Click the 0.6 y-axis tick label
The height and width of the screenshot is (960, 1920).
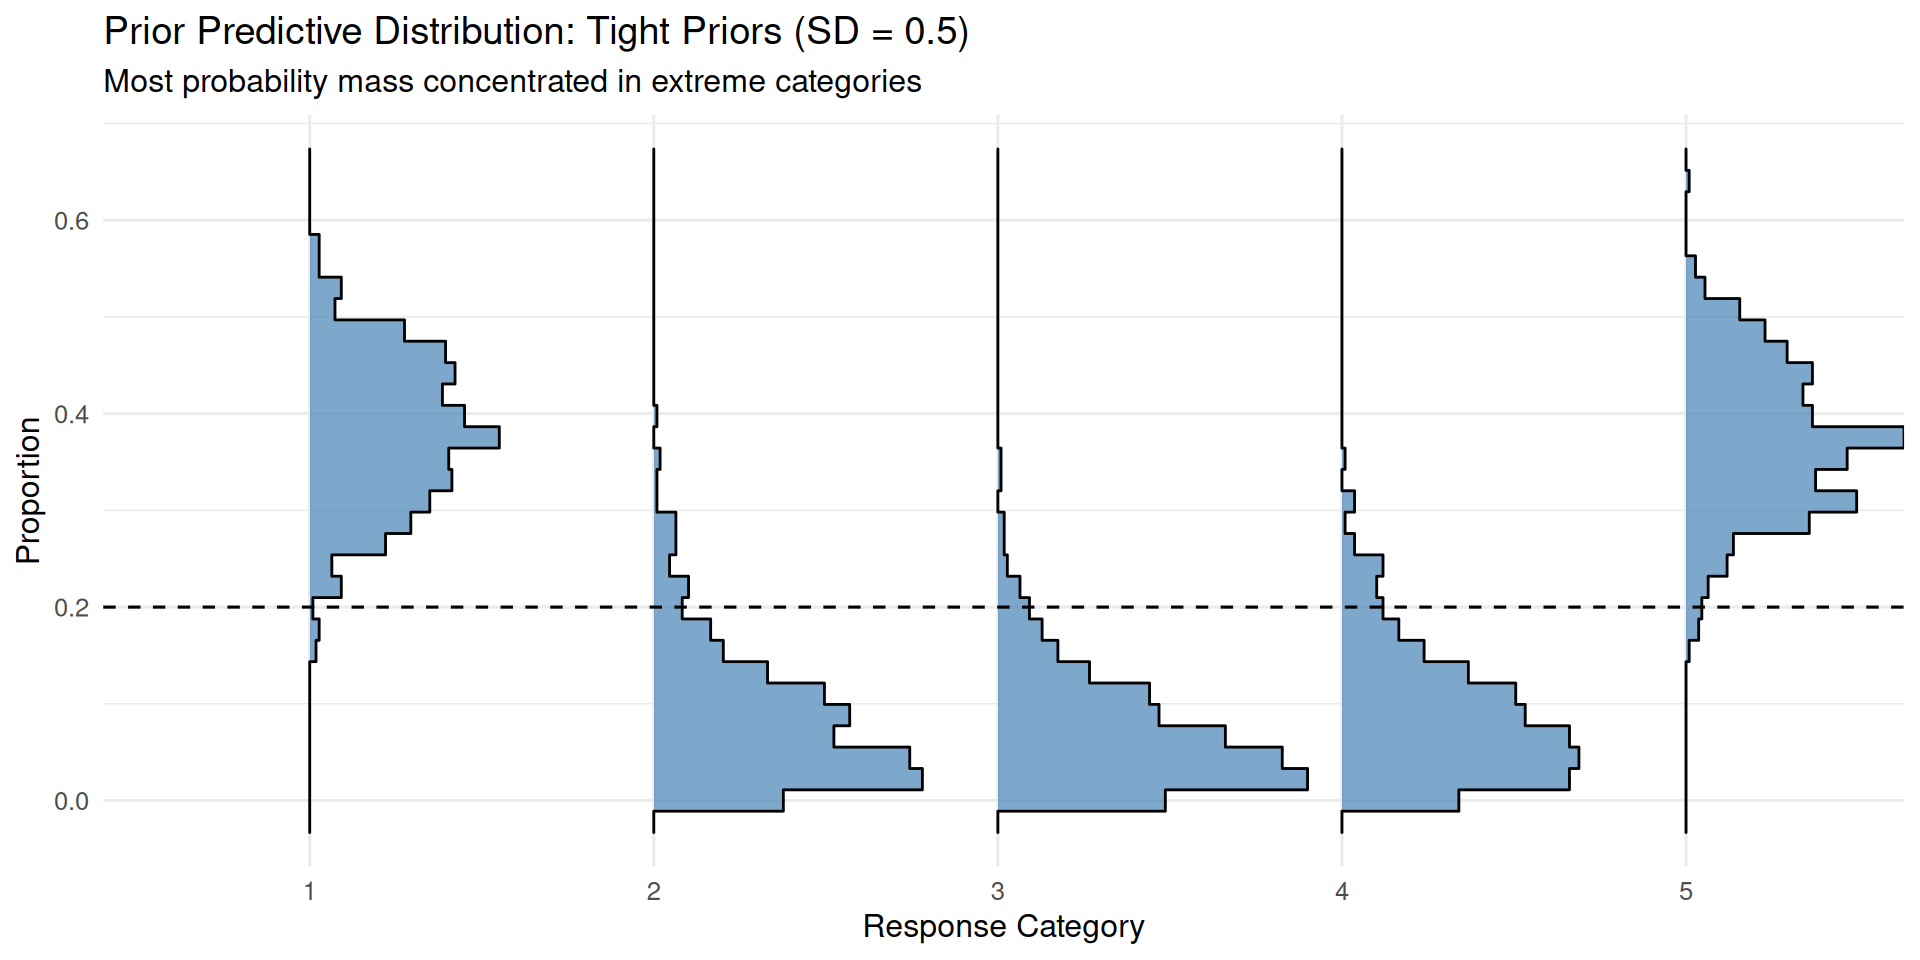(71, 221)
